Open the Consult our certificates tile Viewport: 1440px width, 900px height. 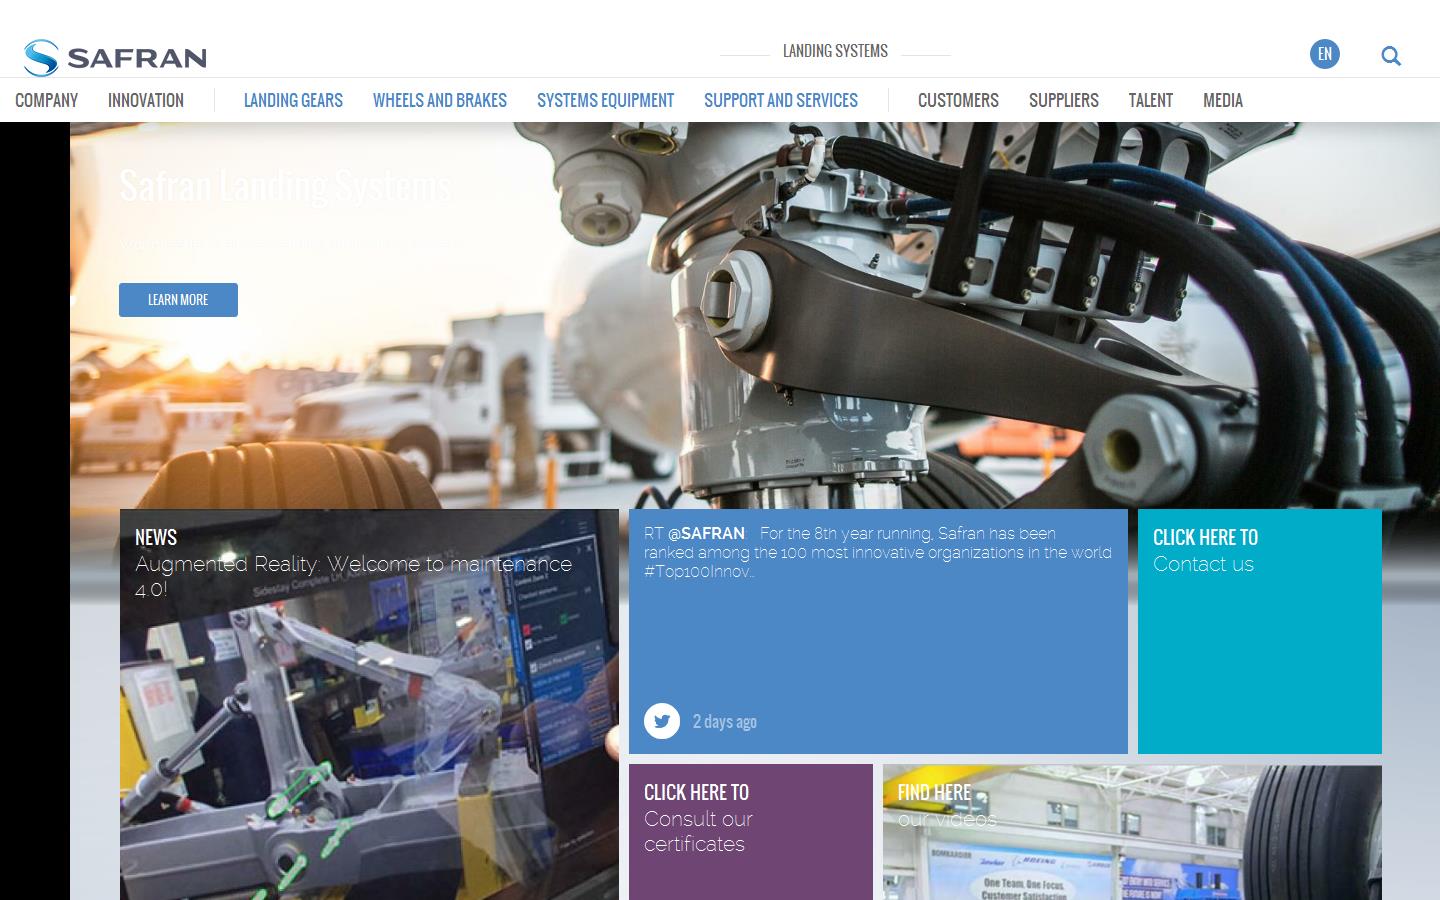tap(750, 831)
